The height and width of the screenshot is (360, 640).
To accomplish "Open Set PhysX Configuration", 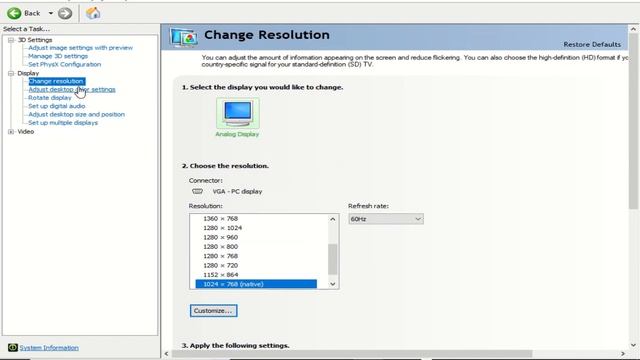I will point(64,64).
